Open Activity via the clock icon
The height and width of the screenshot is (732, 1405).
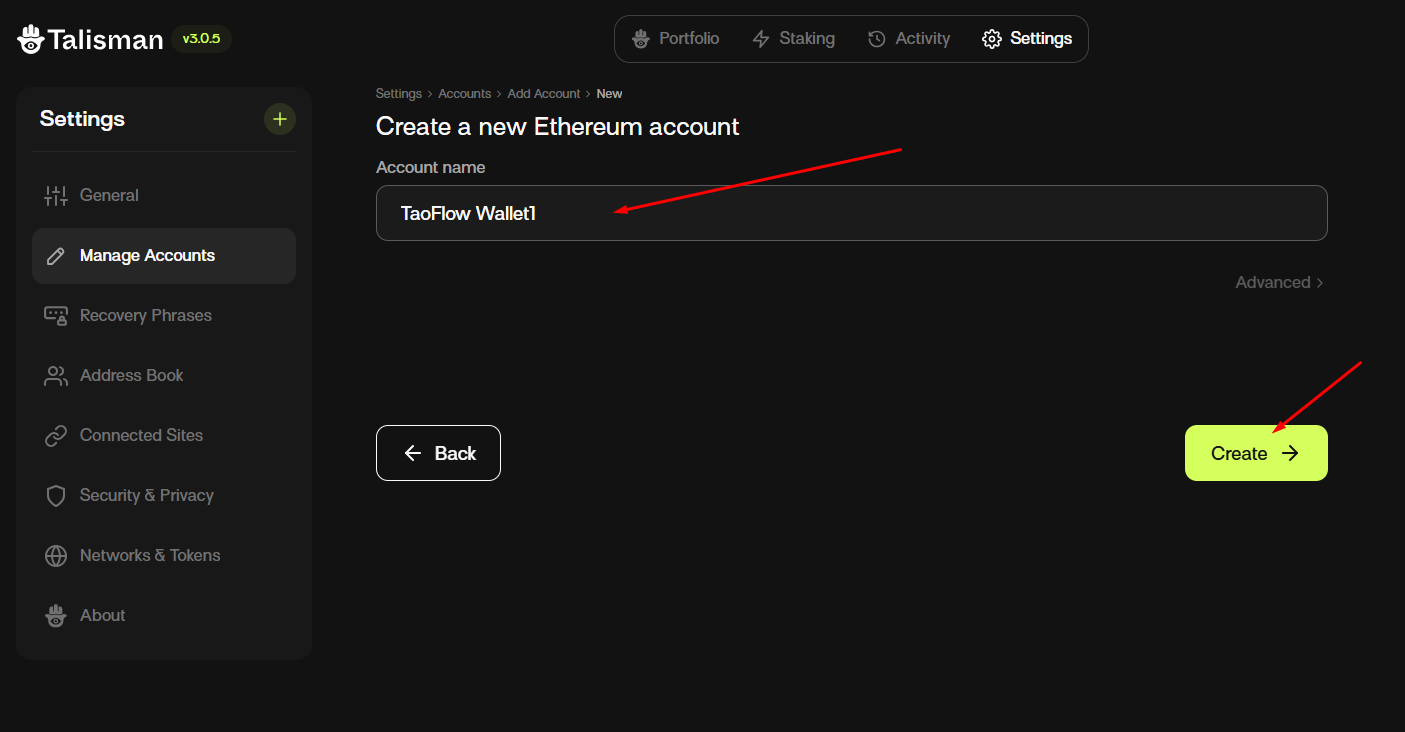(878, 38)
